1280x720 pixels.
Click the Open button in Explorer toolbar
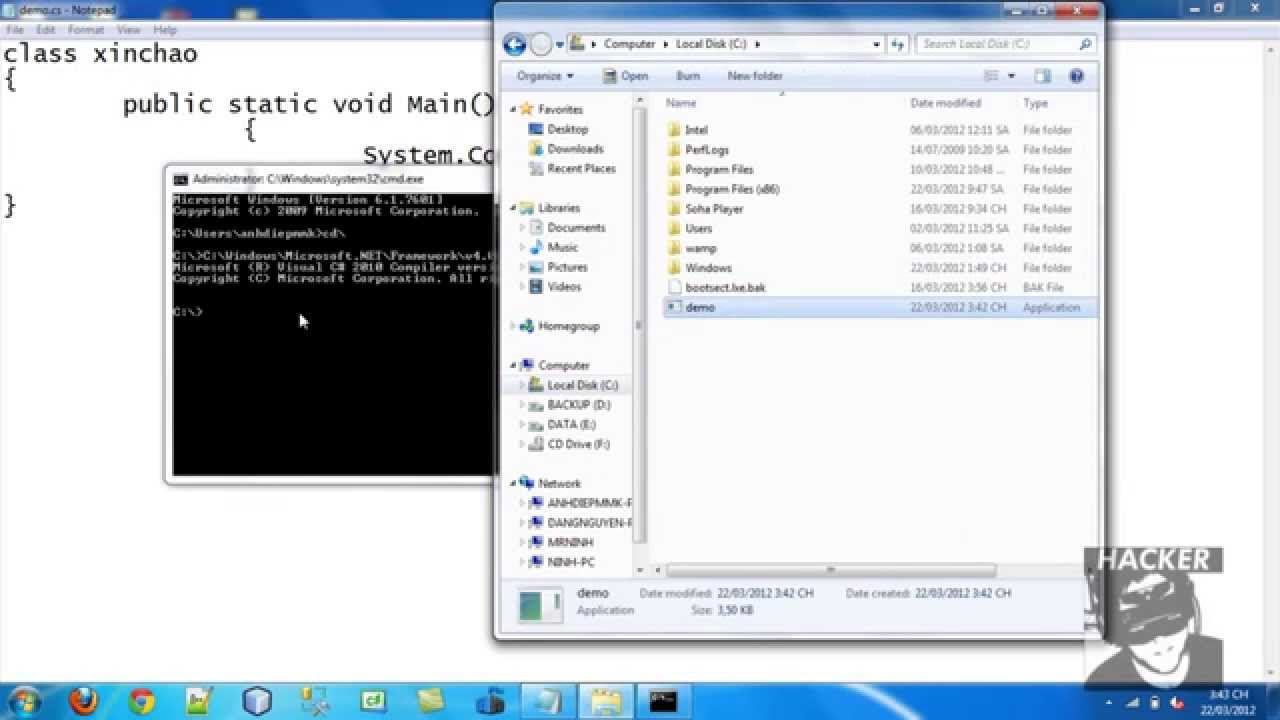click(626, 76)
